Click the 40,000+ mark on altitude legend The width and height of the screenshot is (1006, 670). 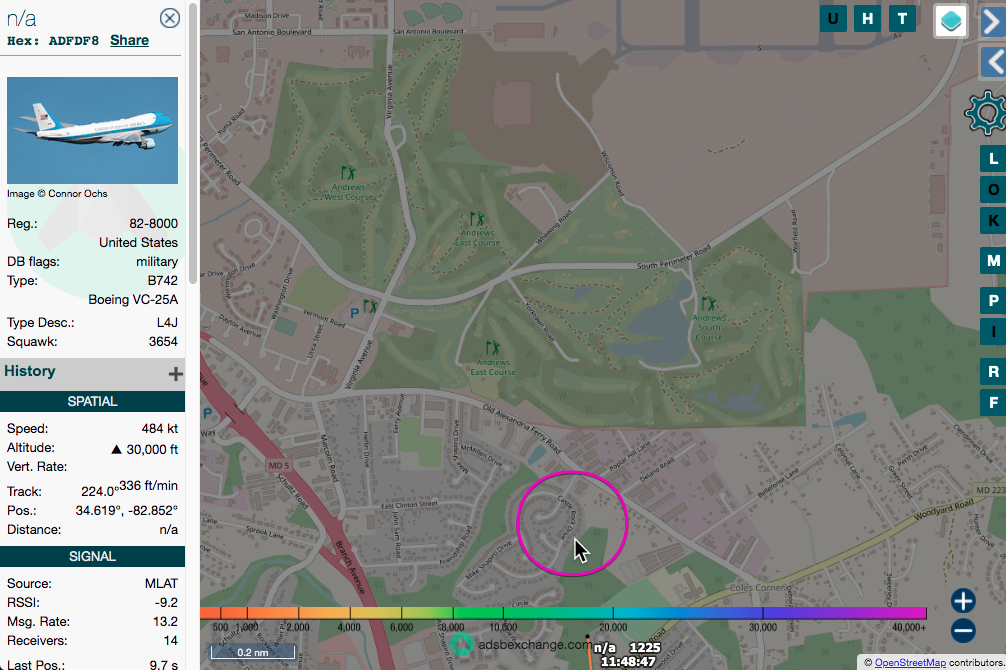[909, 627]
